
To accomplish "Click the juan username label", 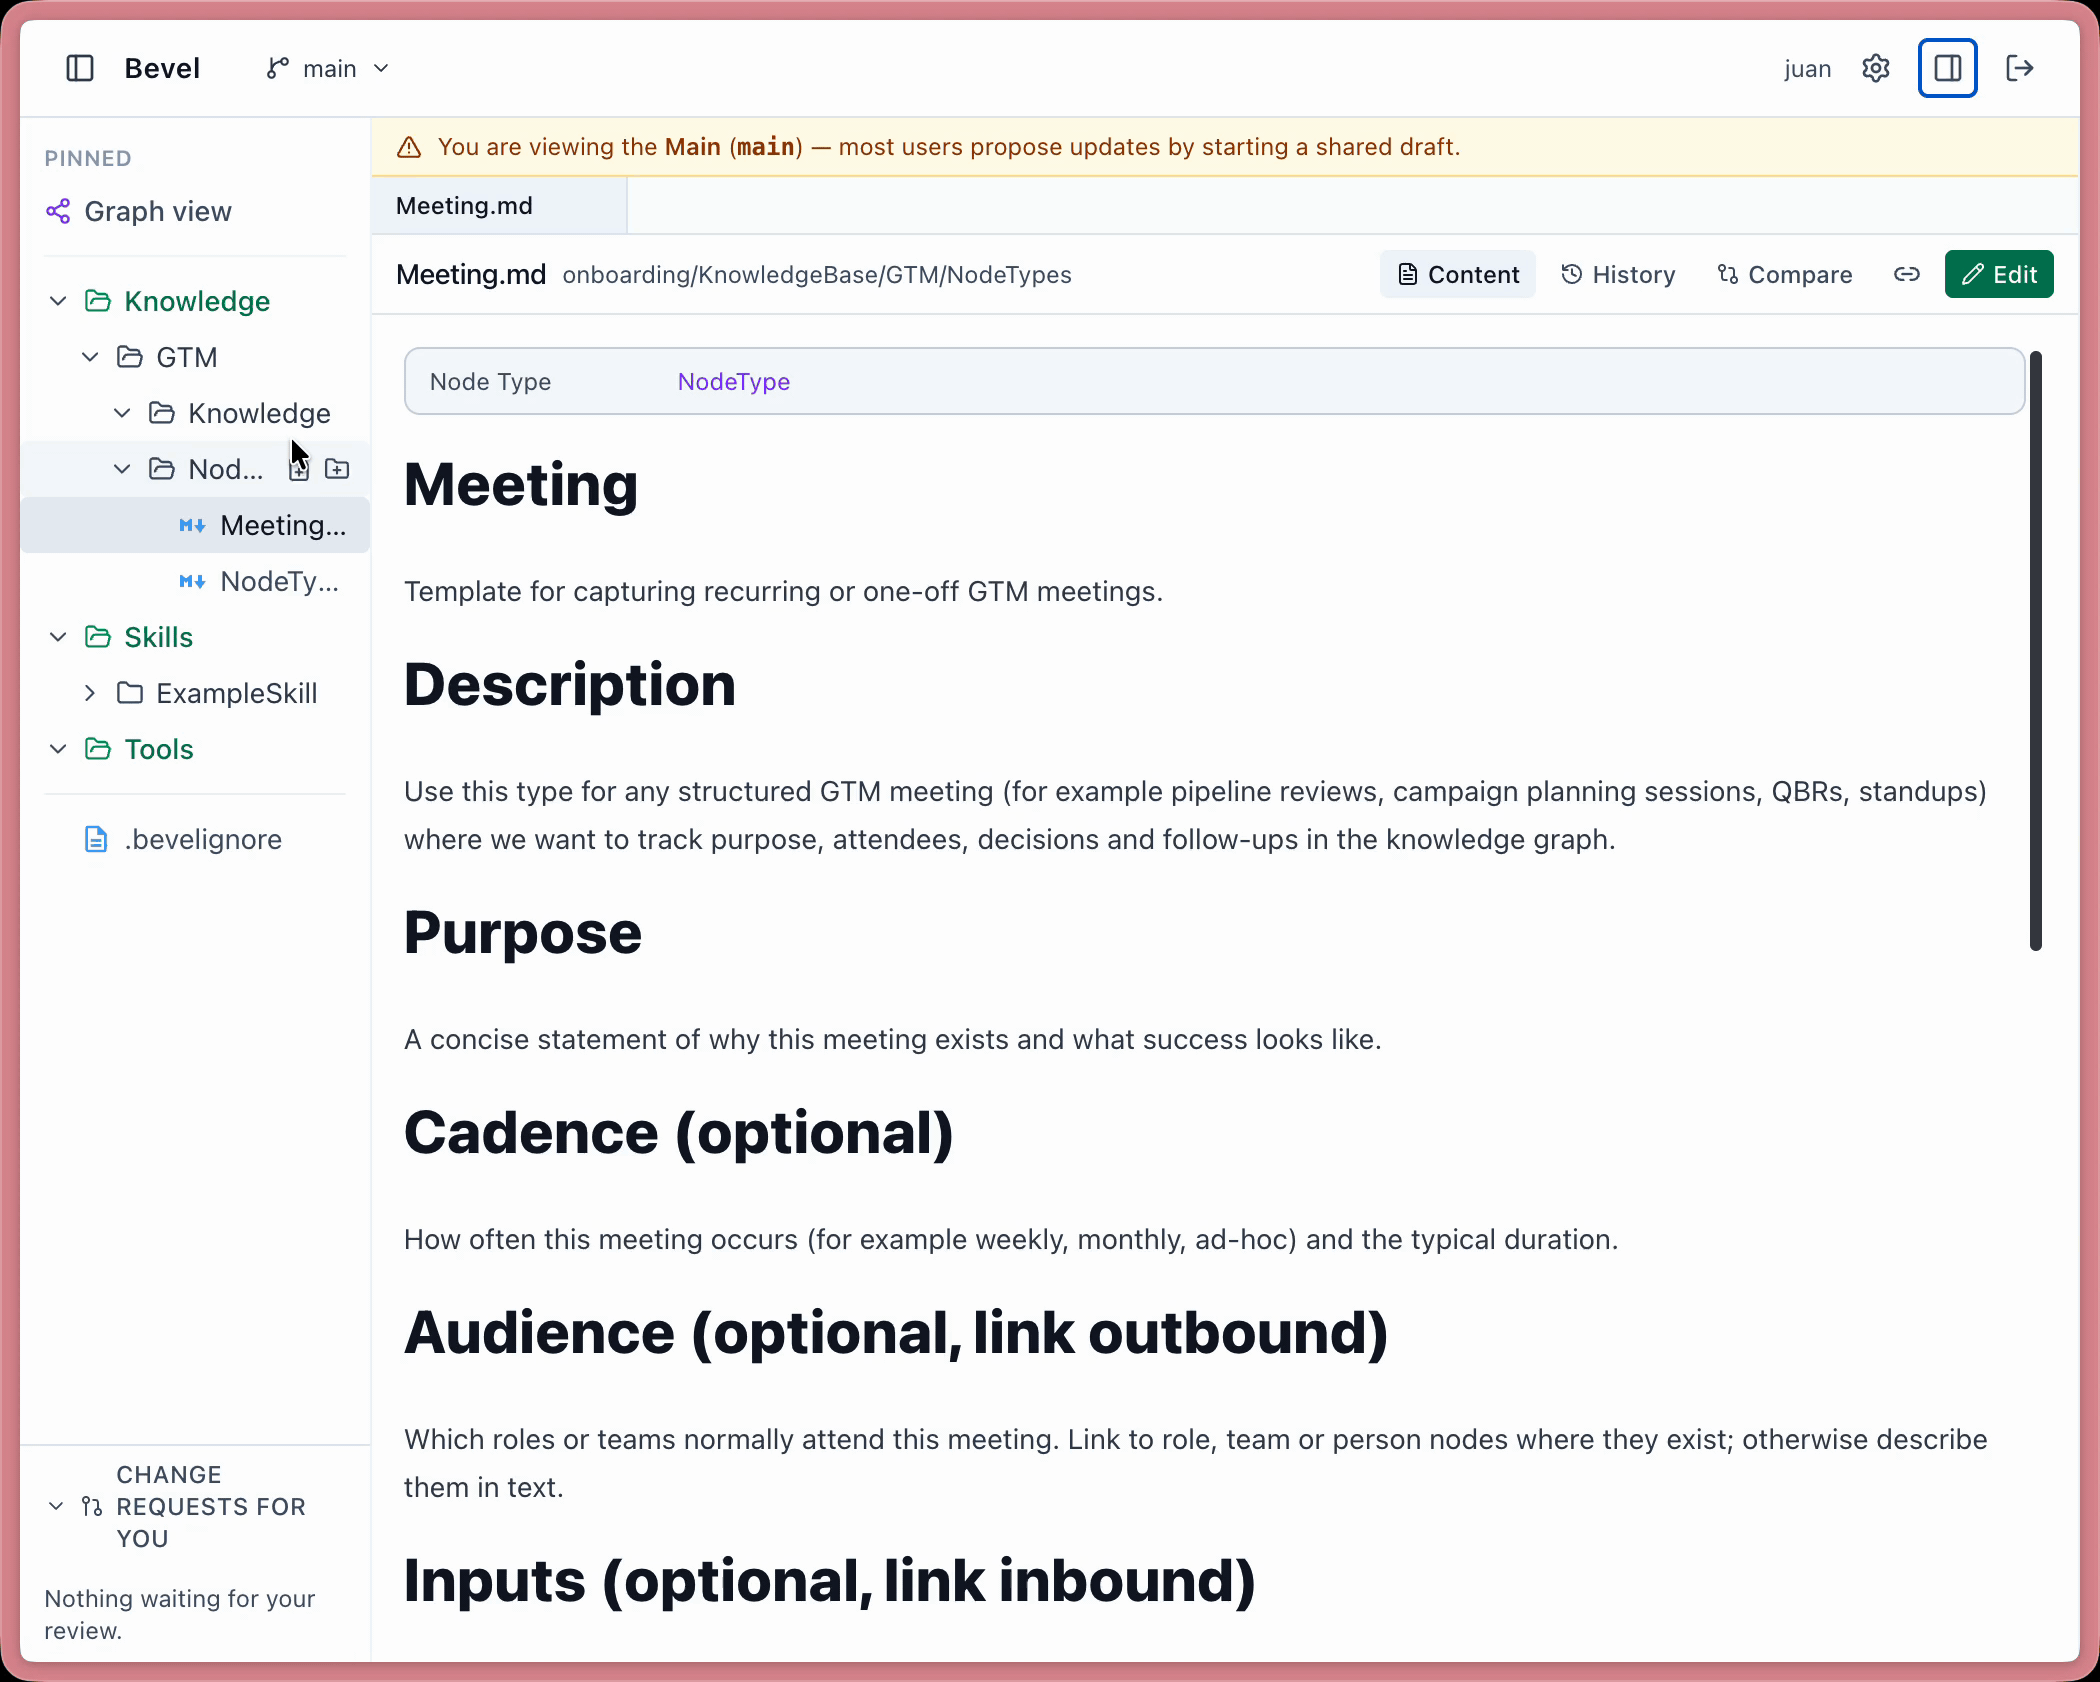I will pos(1807,68).
